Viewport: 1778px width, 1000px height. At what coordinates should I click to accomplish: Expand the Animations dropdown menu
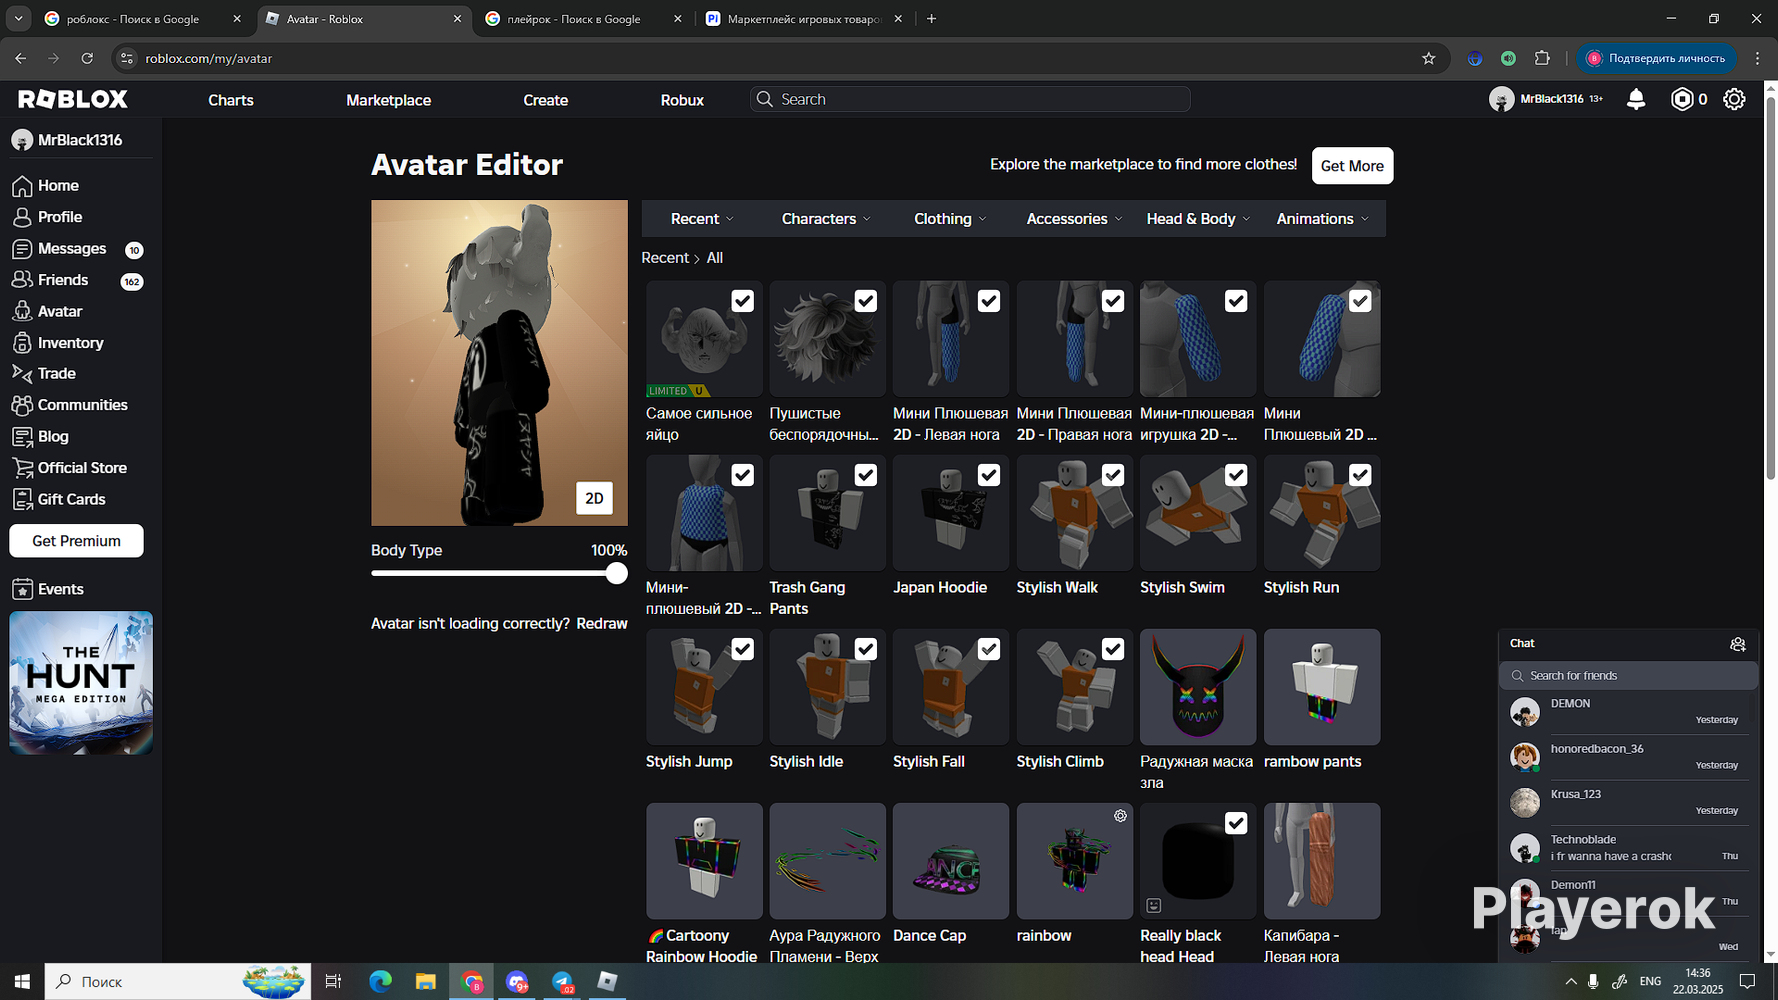[x=1322, y=219]
